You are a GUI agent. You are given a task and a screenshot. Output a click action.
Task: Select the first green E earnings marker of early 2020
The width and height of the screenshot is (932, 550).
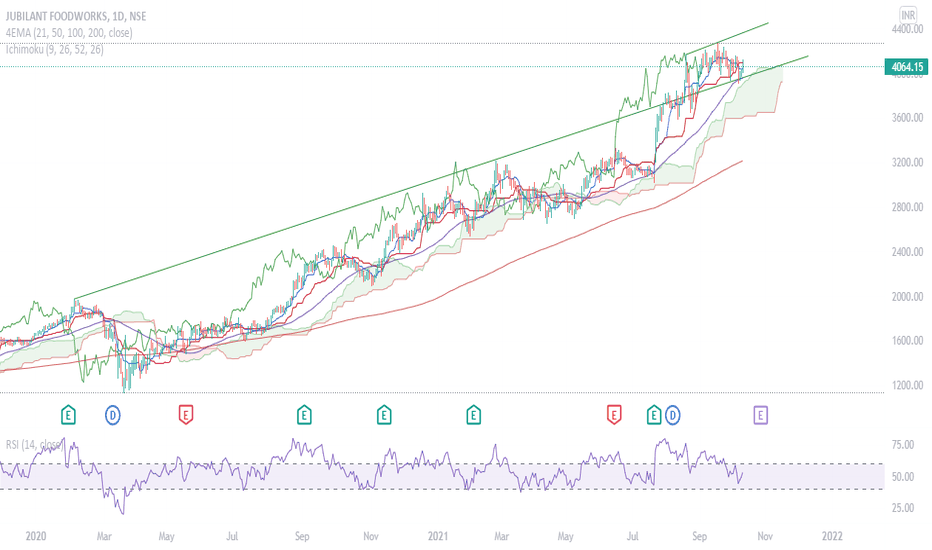tap(68, 414)
